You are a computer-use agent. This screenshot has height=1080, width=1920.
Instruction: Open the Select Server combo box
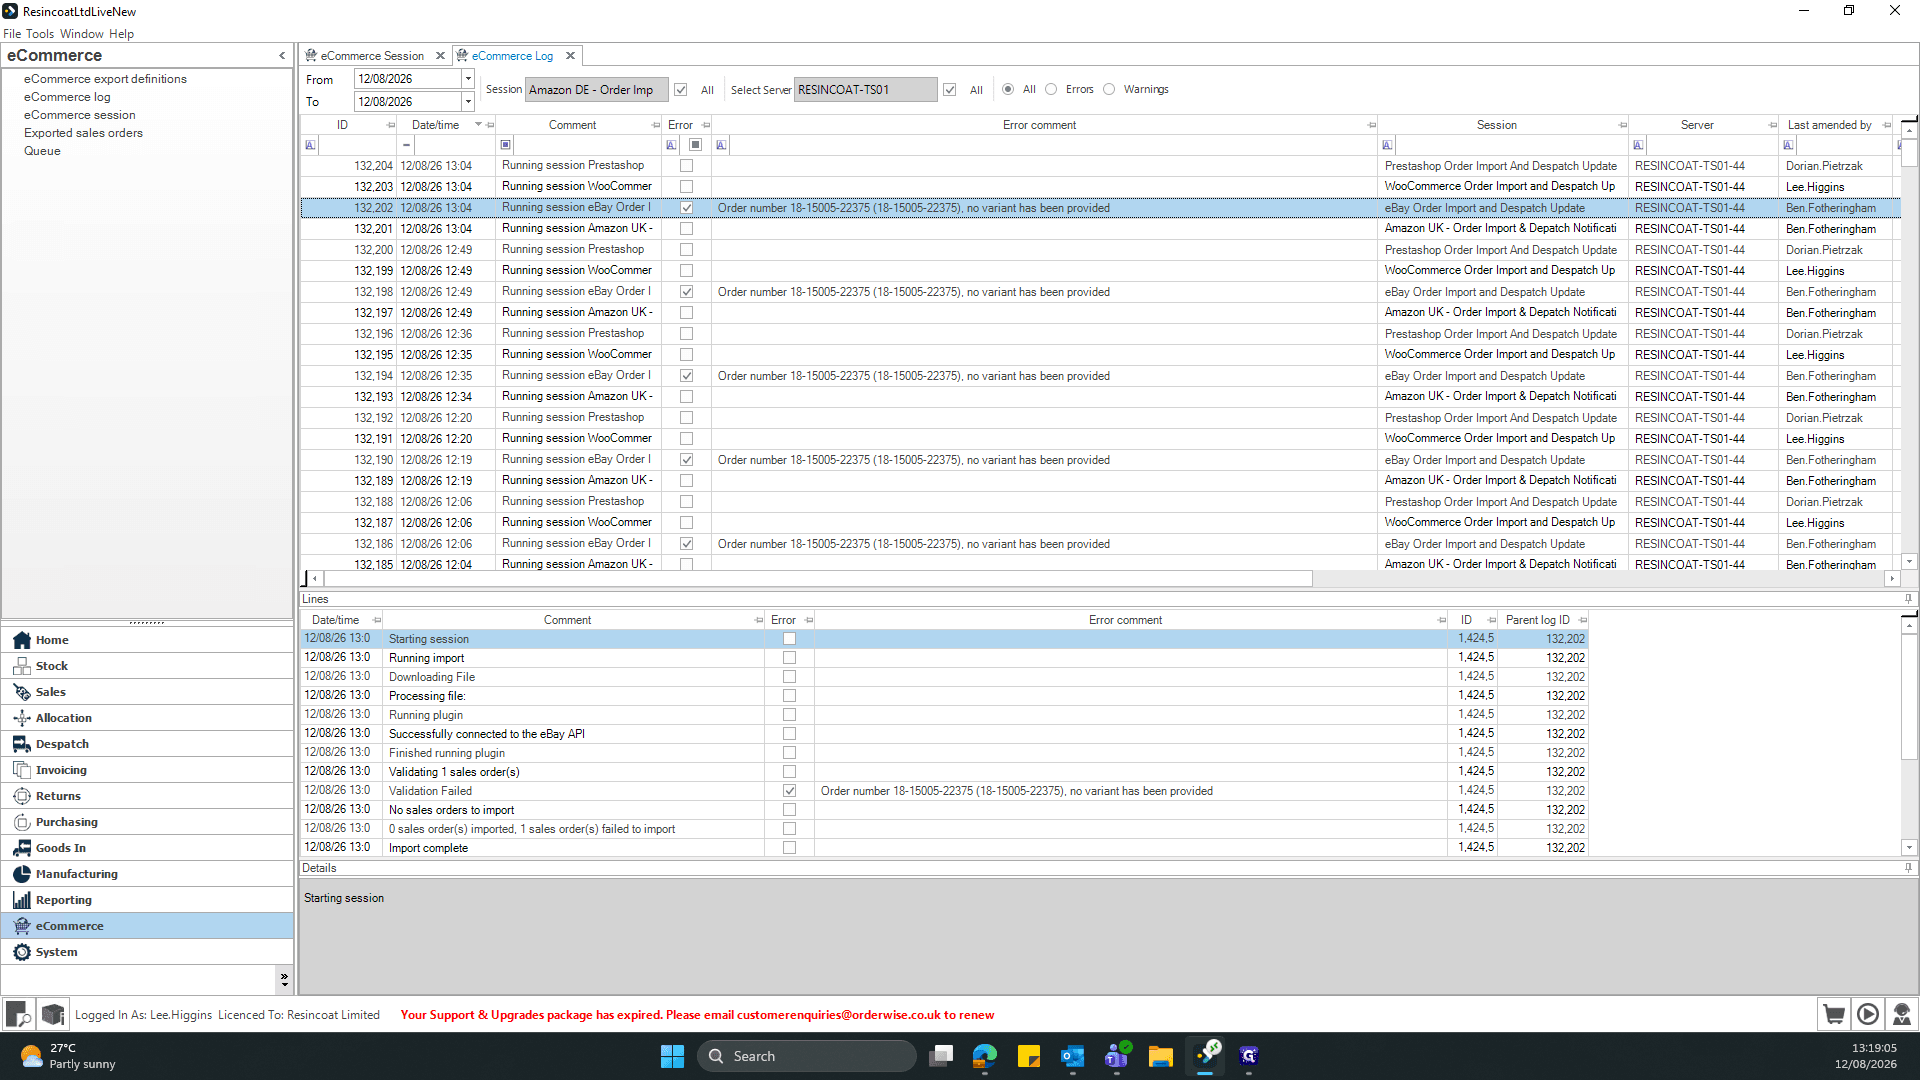(865, 90)
